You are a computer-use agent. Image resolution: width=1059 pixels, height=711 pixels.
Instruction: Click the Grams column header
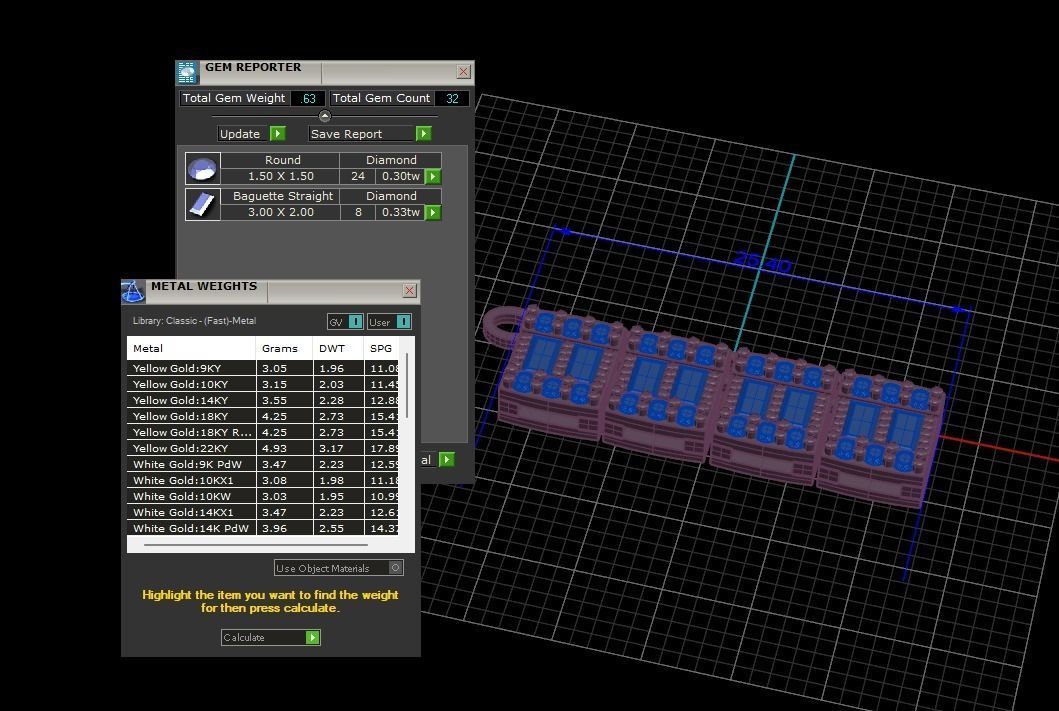point(284,348)
